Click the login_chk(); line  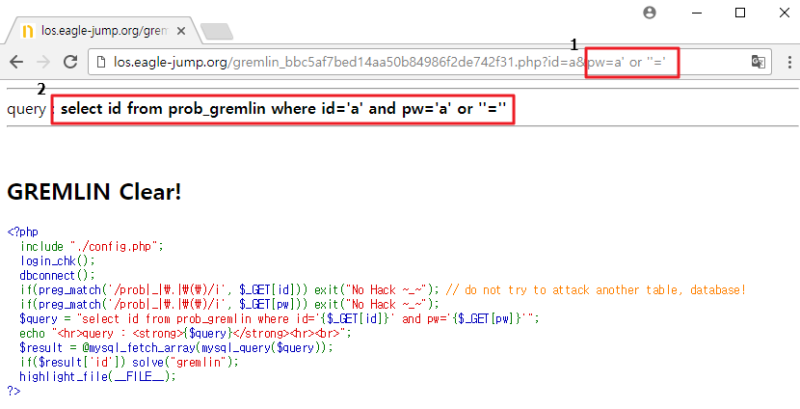tap(57, 261)
